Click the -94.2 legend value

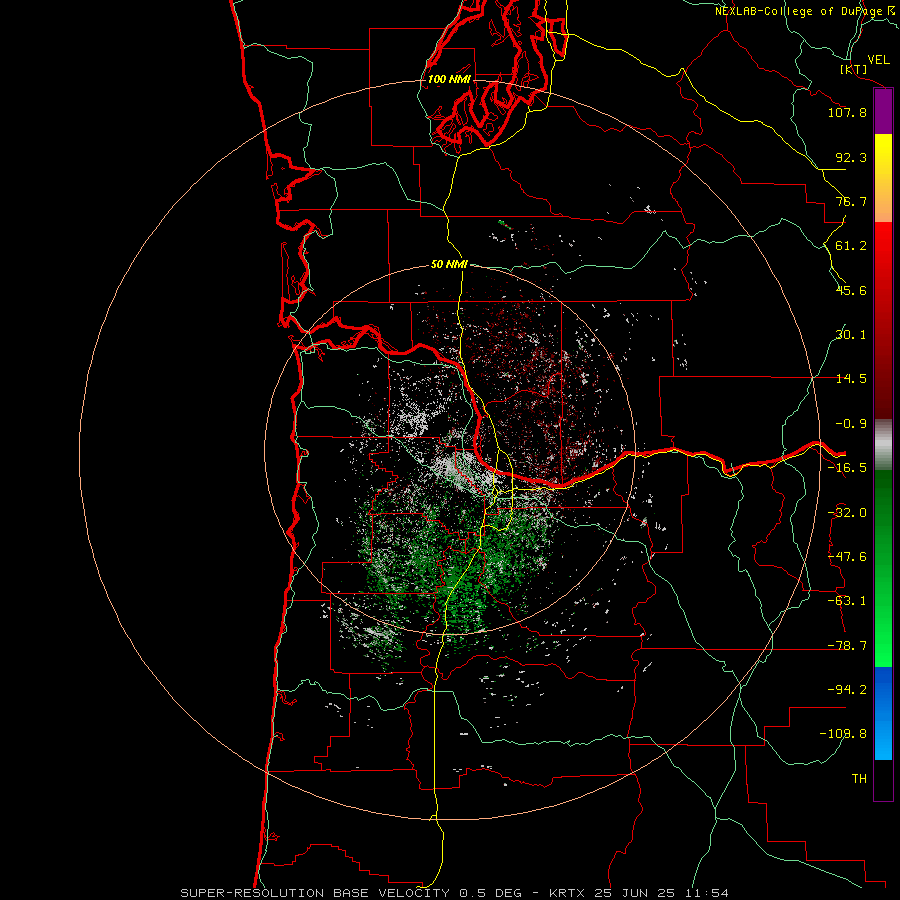click(x=847, y=690)
